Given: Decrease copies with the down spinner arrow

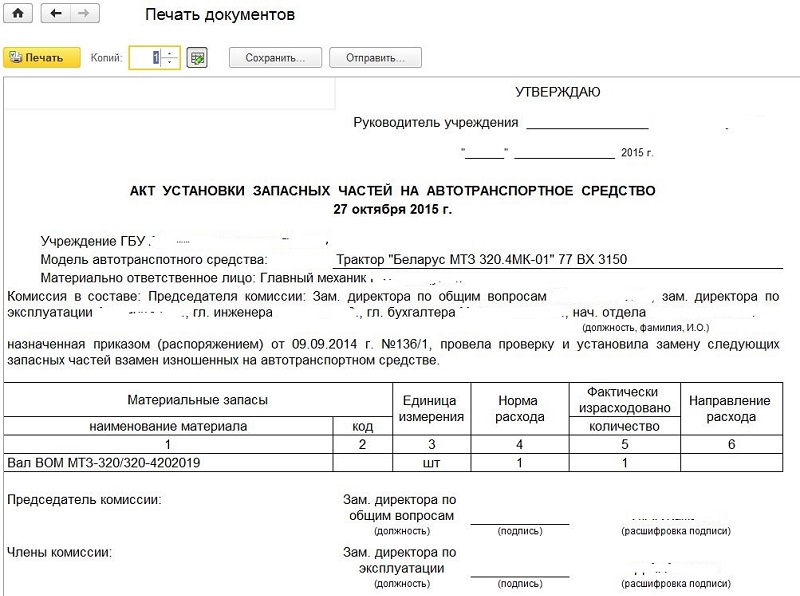Looking at the screenshot, I should click(170, 63).
